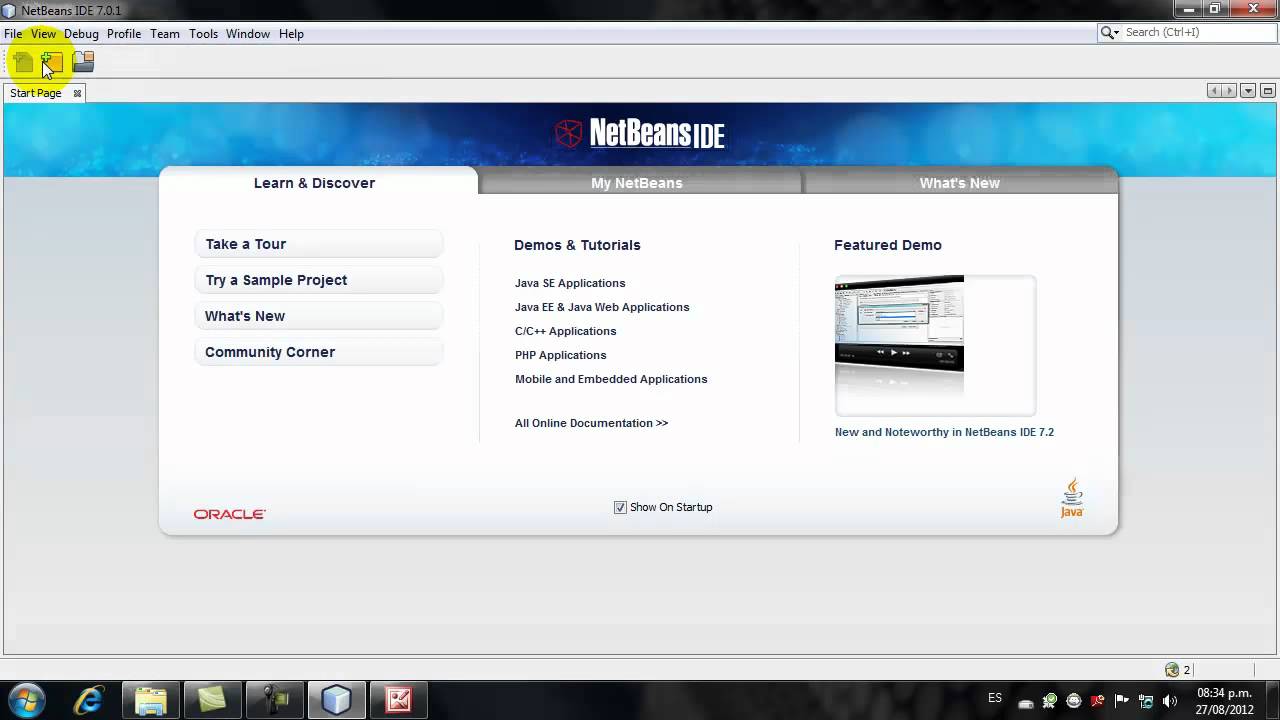The height and width of the screenshot is (720, 1280).
Task: Click the ES language indicator
Action: click(x=995, y=698)
